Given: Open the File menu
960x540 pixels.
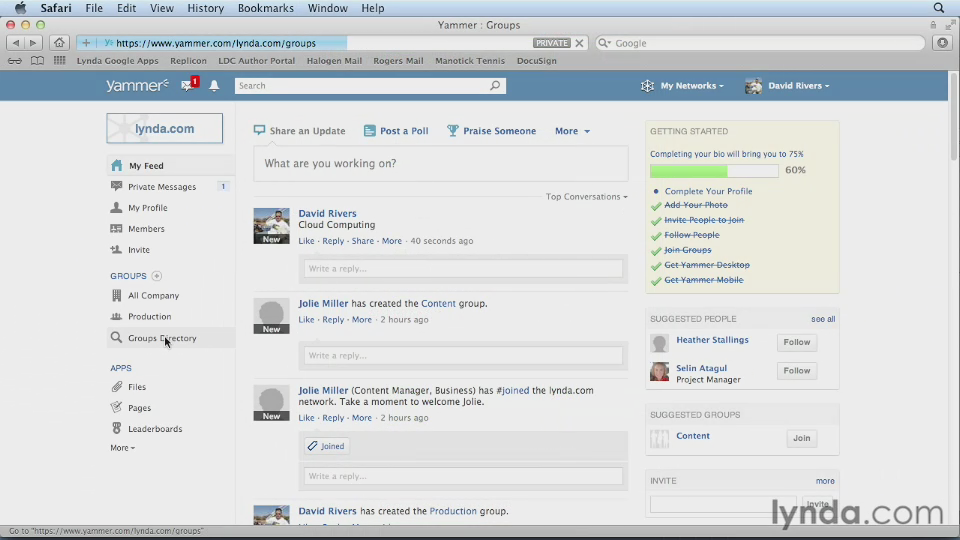Looking at the screenshot, I should [x=94, y=8].
